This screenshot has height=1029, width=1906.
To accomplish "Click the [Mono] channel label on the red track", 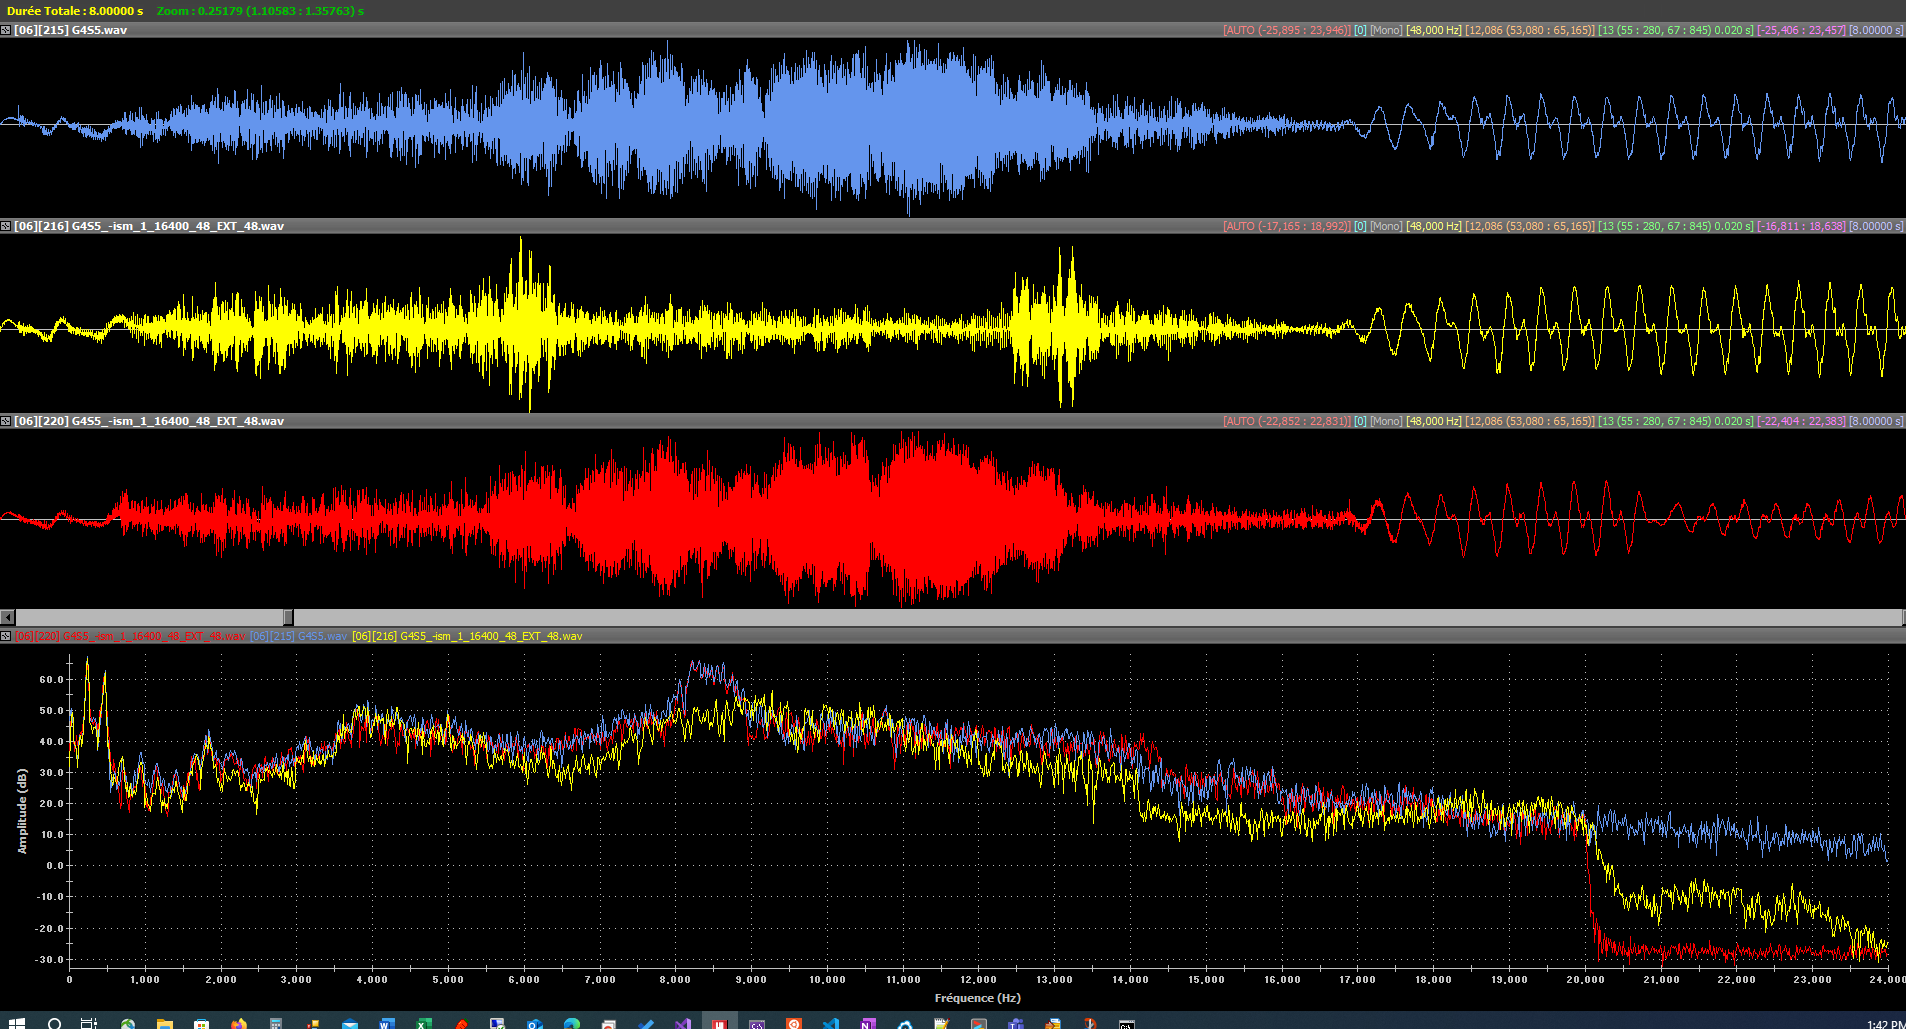I will 1385,421.
